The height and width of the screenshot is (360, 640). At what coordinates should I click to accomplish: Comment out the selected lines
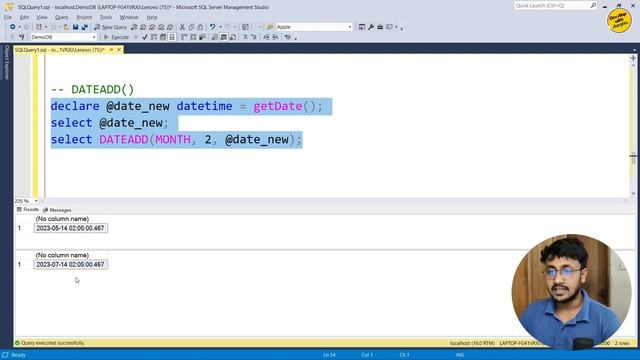(245, 37)
